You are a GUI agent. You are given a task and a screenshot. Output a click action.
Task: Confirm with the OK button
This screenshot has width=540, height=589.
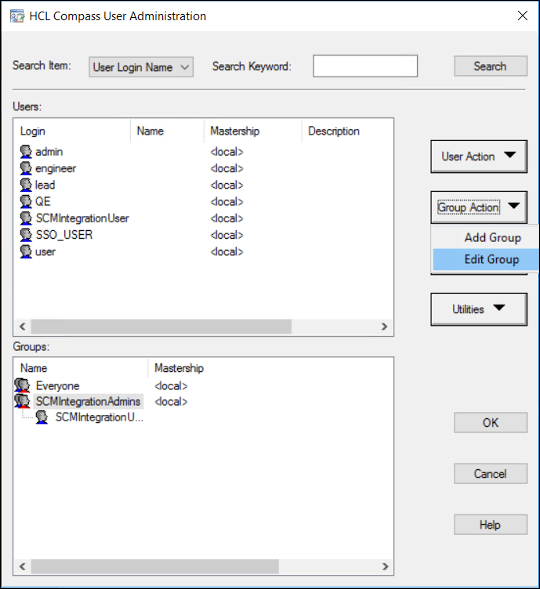point(490,423)
